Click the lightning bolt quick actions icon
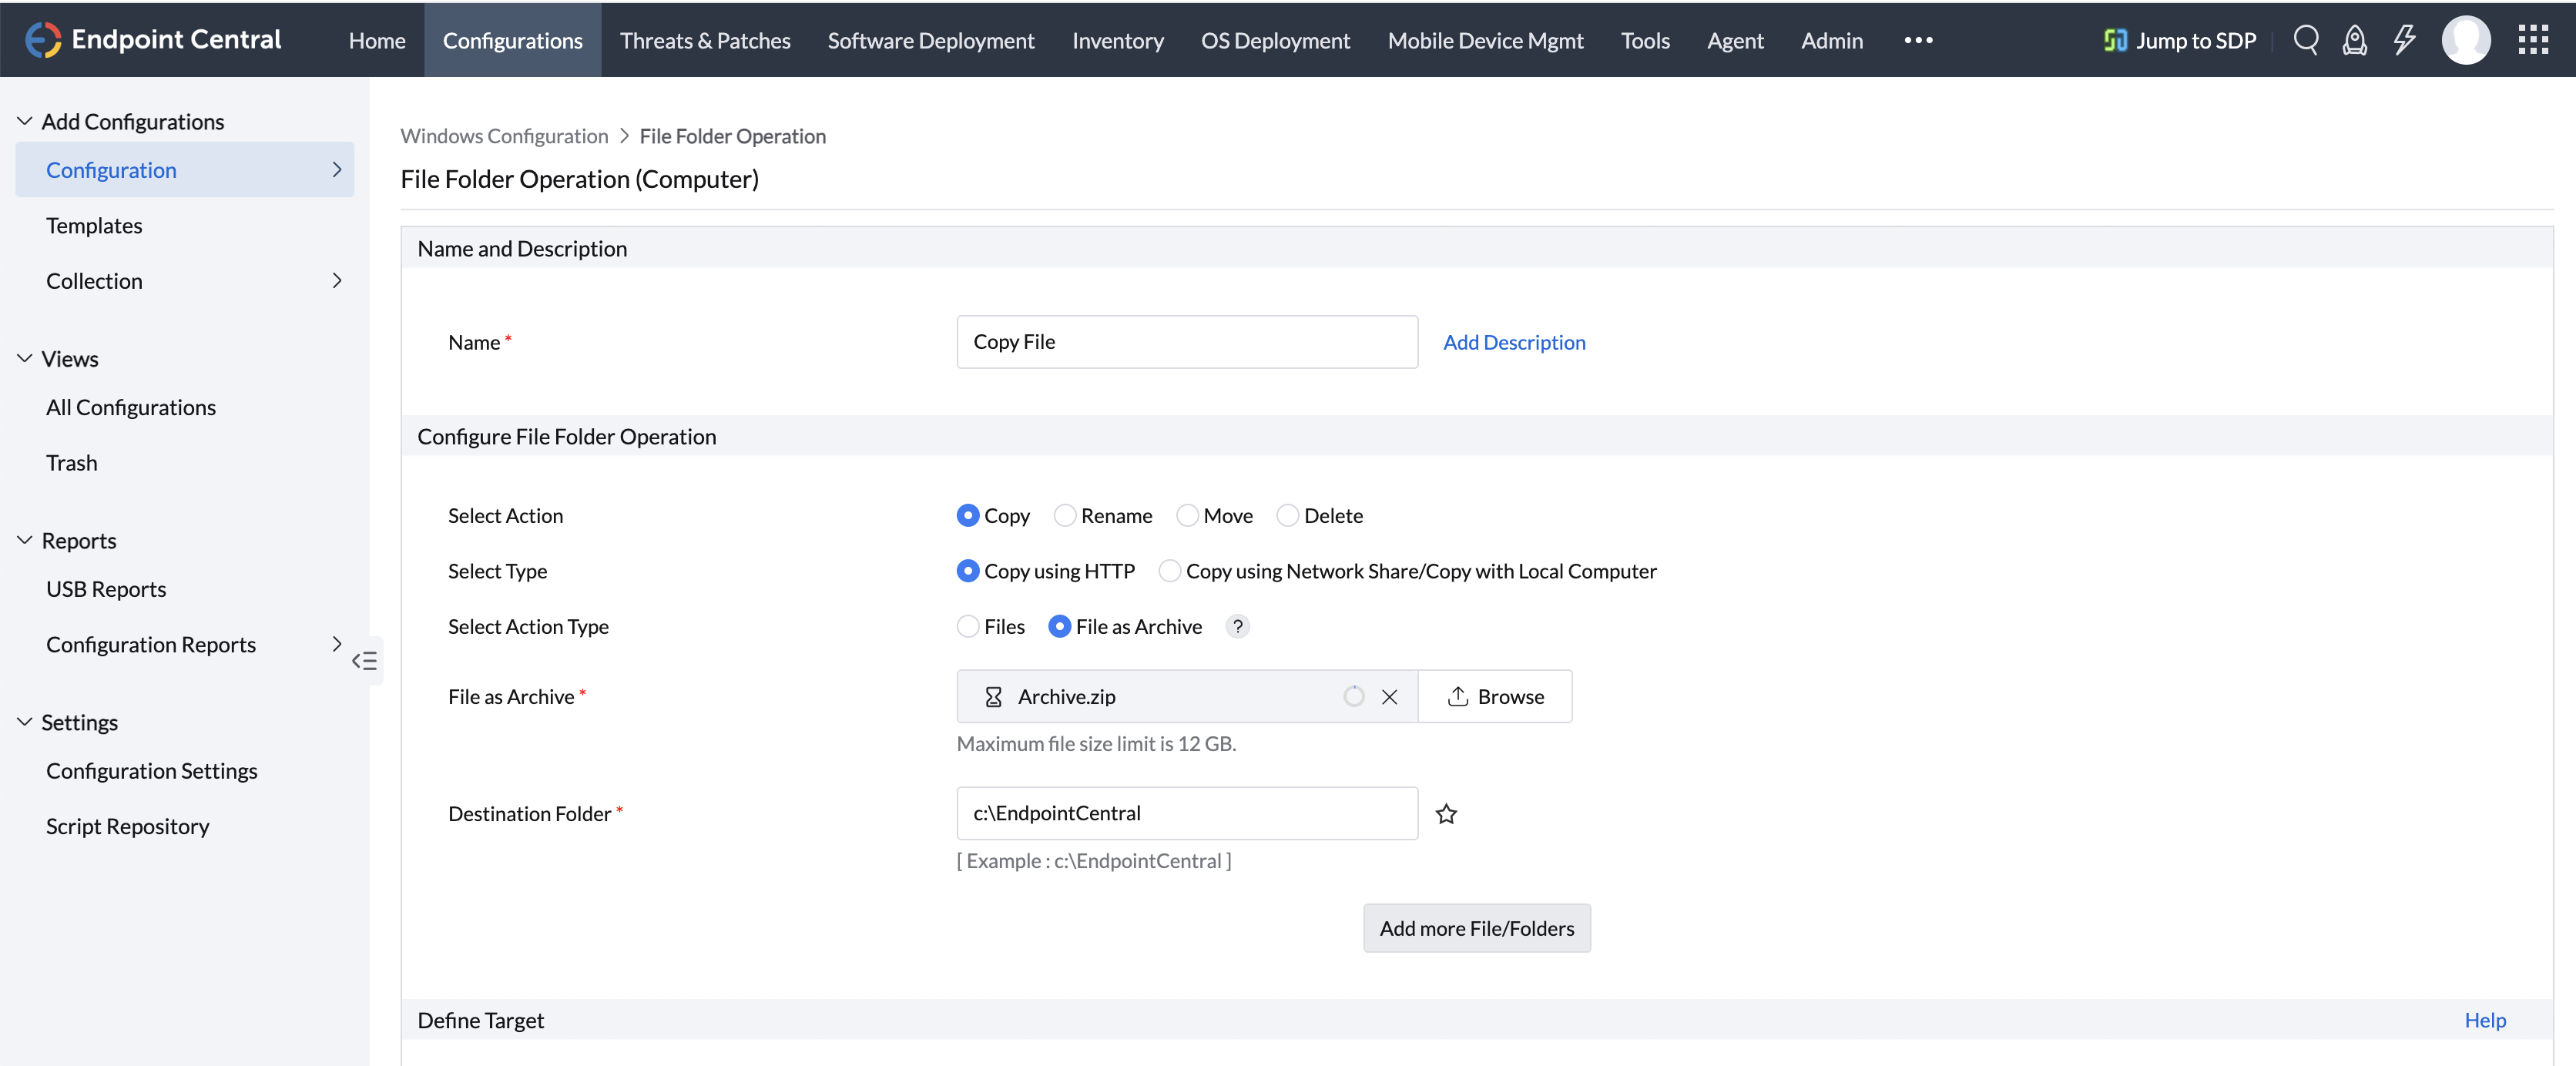Screen dimensions: 2576x1066 tap(2404, 40)
